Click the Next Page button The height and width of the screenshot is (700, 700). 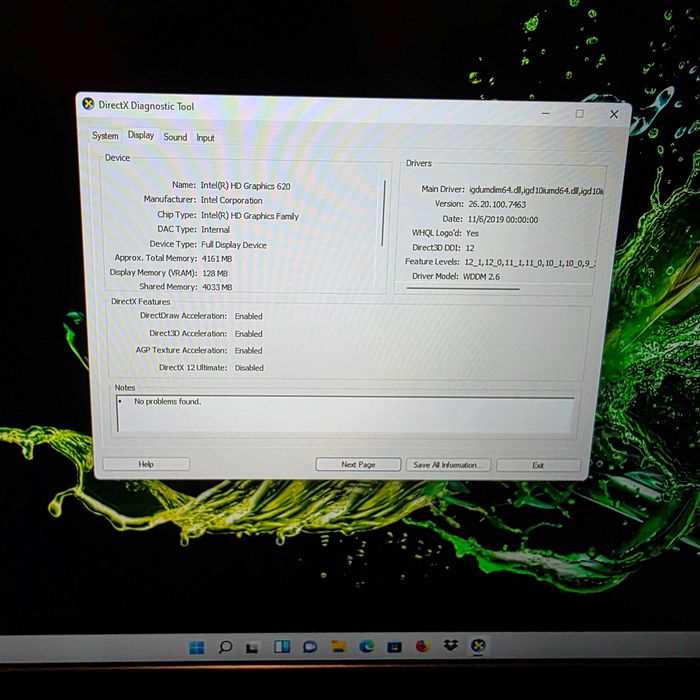coord(358,464)
